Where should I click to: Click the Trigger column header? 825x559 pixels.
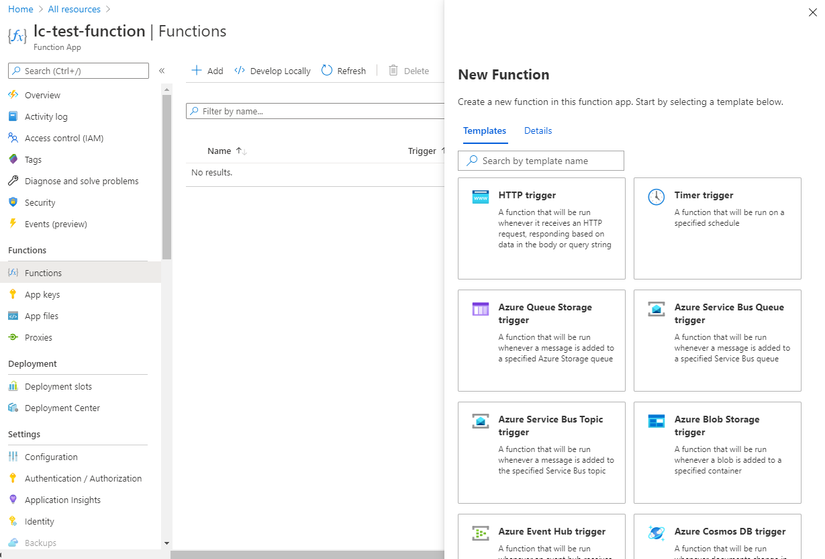(x=422, y=151)
